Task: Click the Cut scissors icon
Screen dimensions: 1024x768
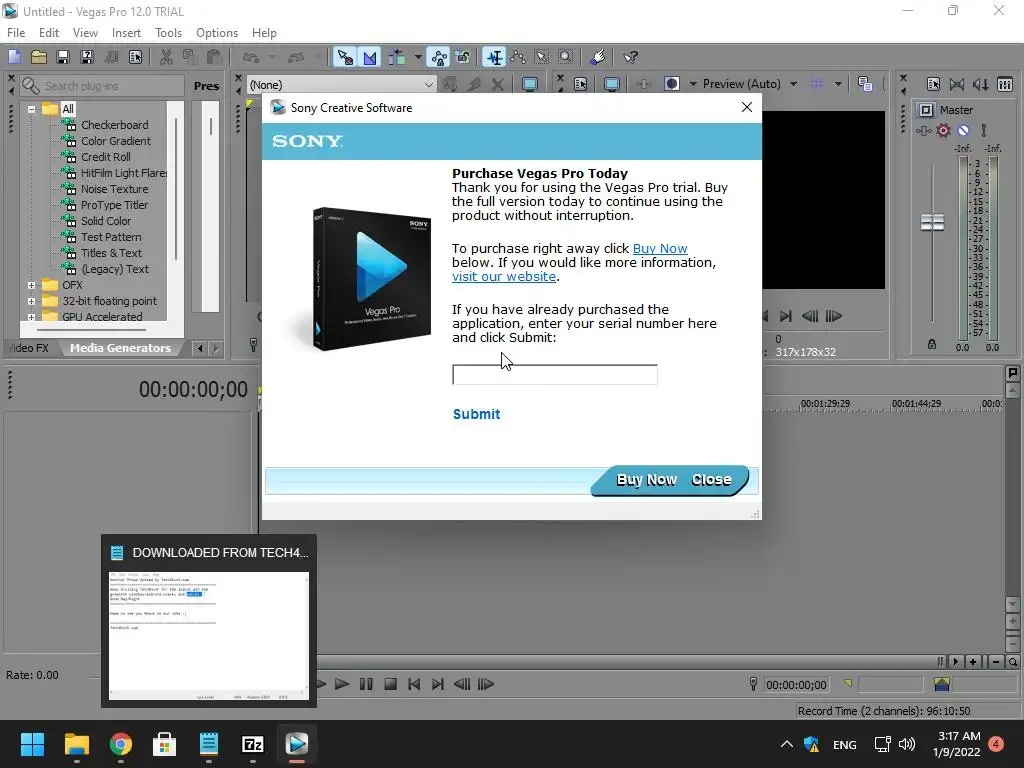Action: point(166,57)
